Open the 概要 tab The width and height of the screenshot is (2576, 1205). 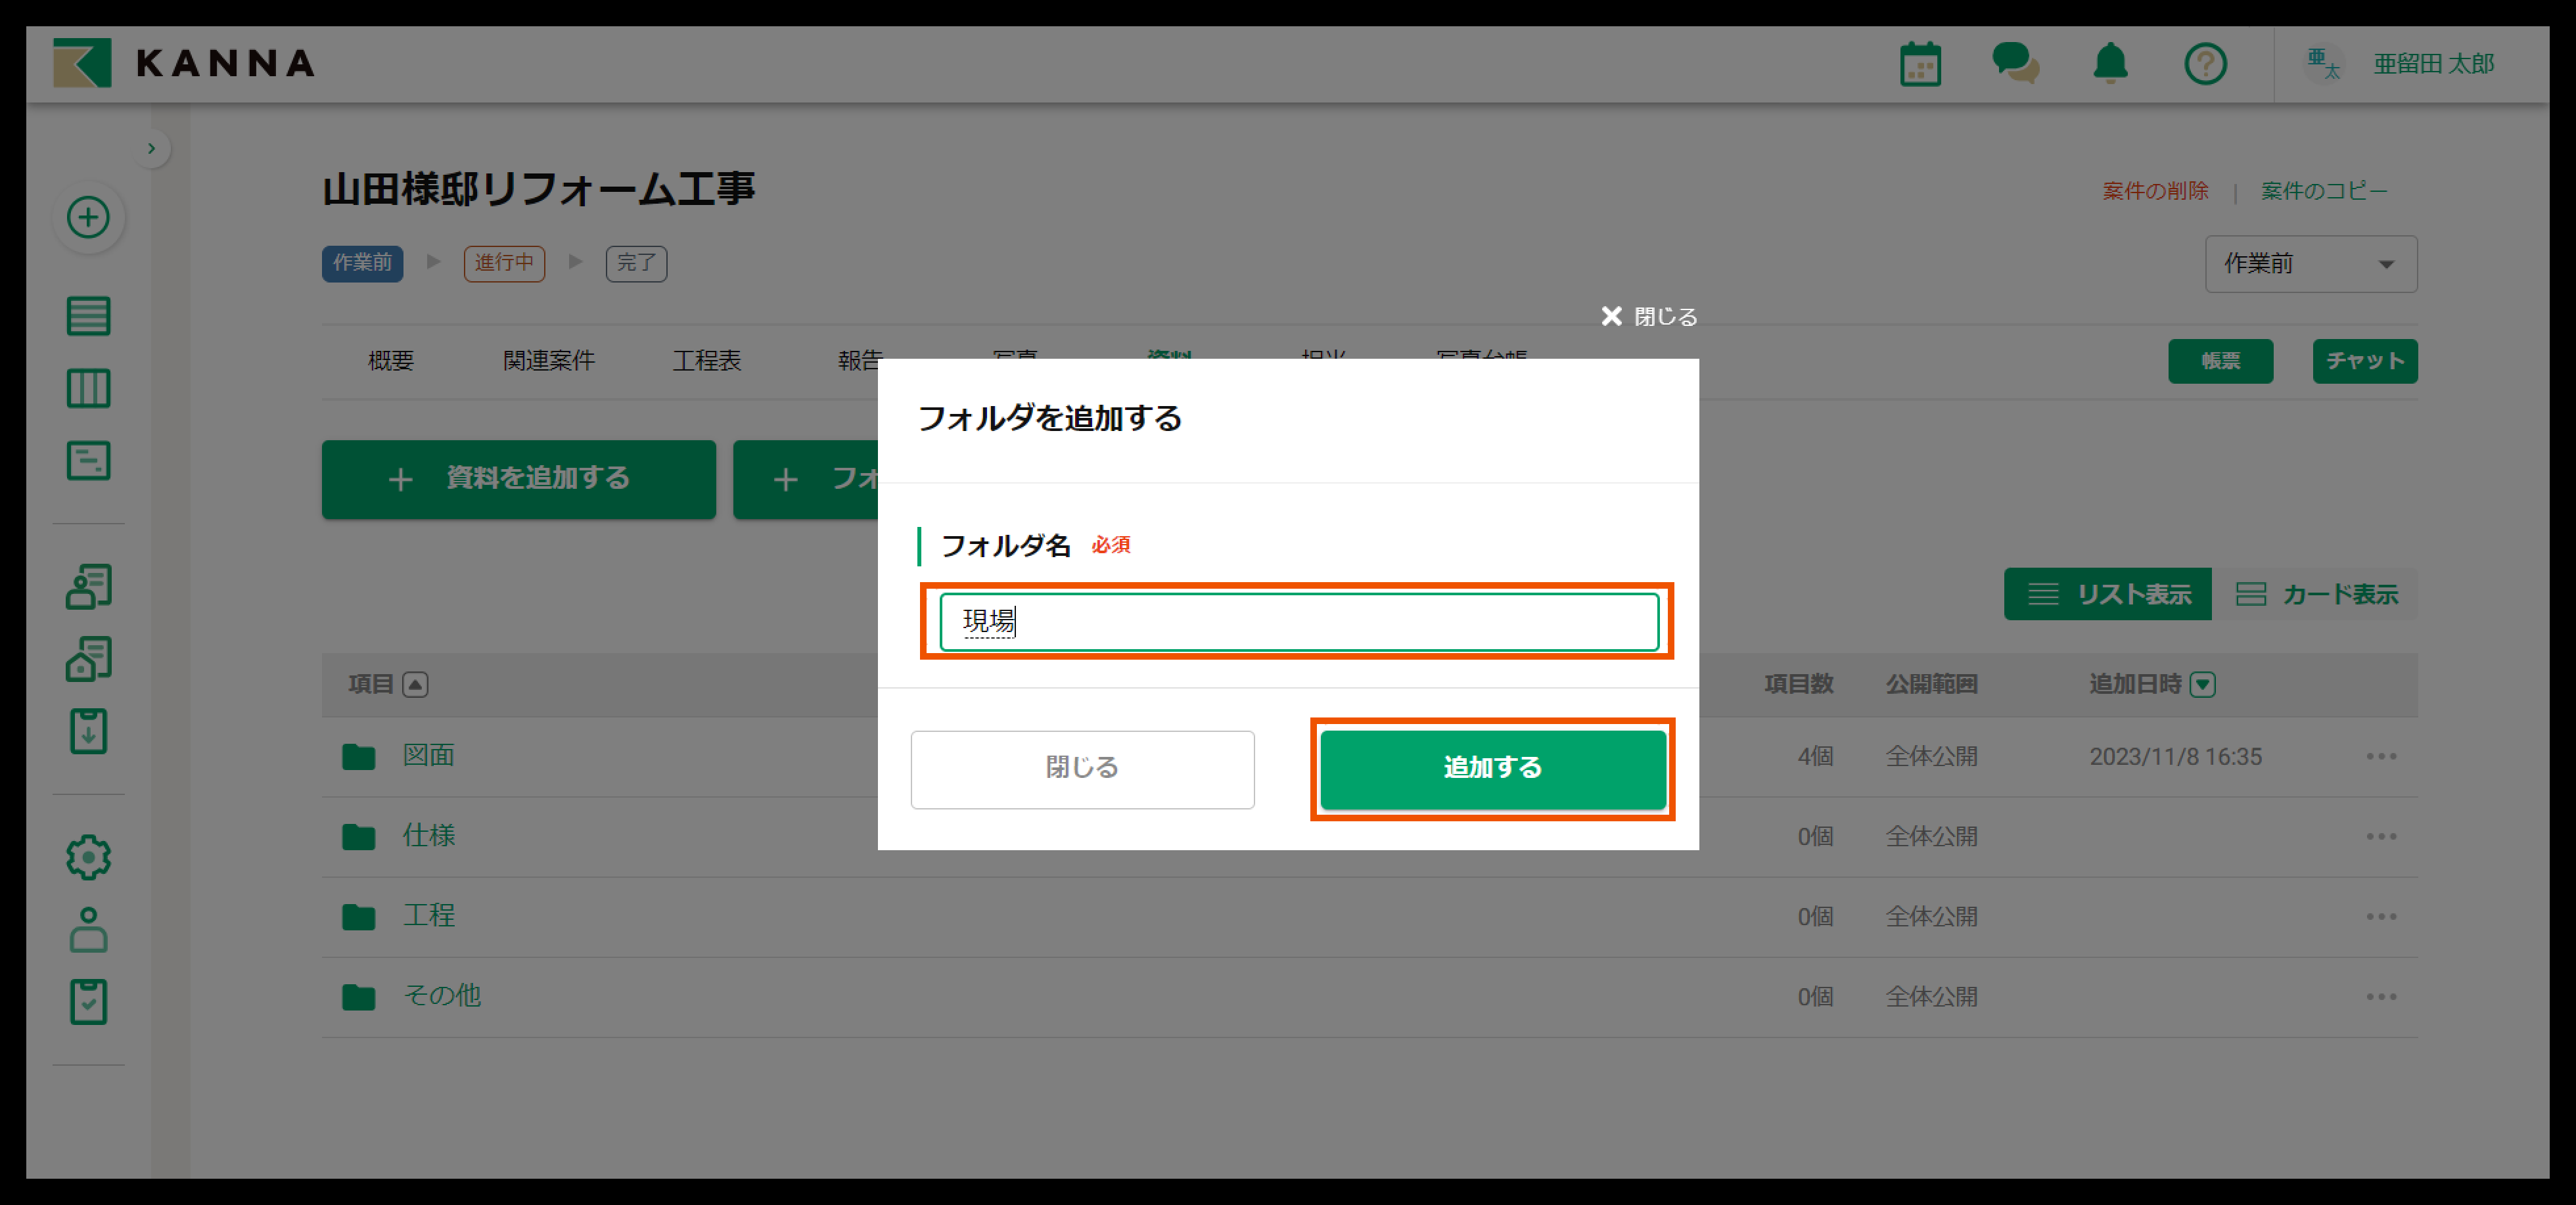coord(390,360)
